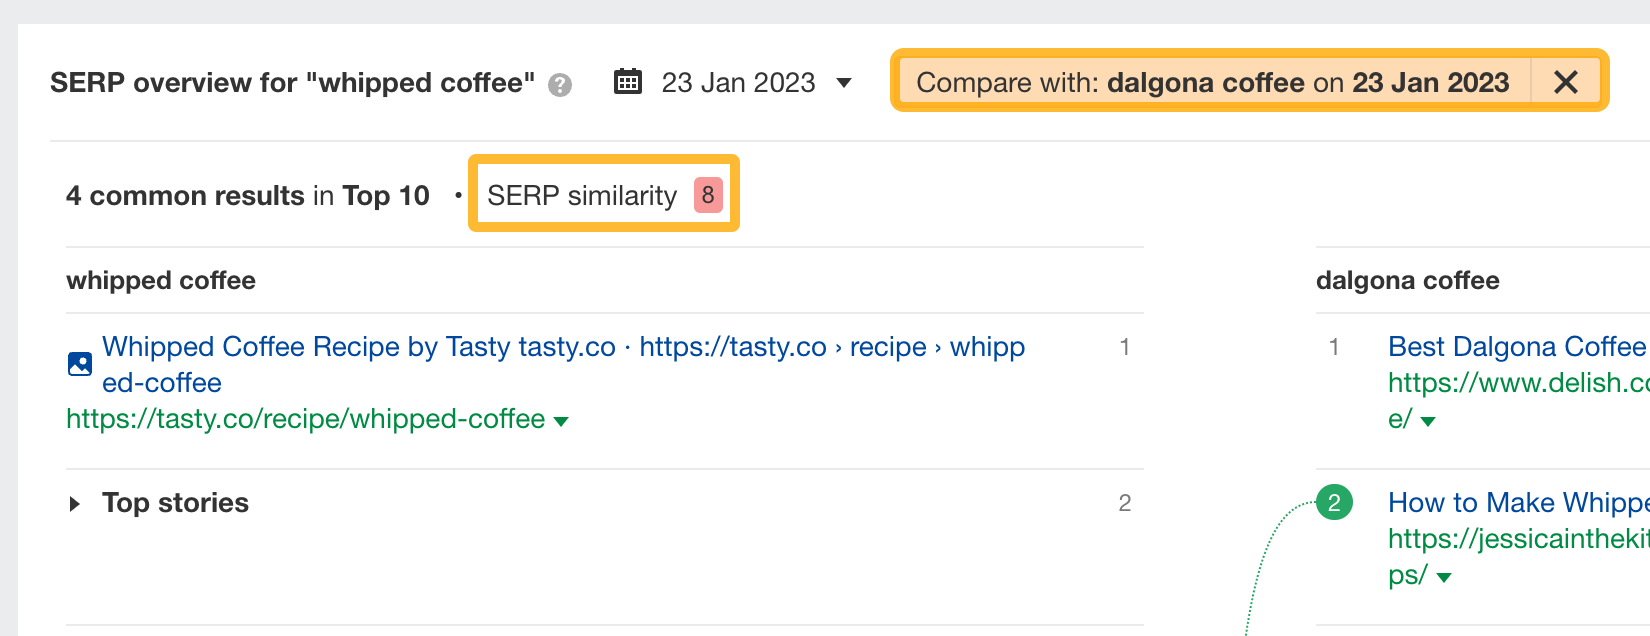1650x636 pixels.
Task: Click the recipe breadcrumb in the Tasty result
Action: (x=888, y=346)
